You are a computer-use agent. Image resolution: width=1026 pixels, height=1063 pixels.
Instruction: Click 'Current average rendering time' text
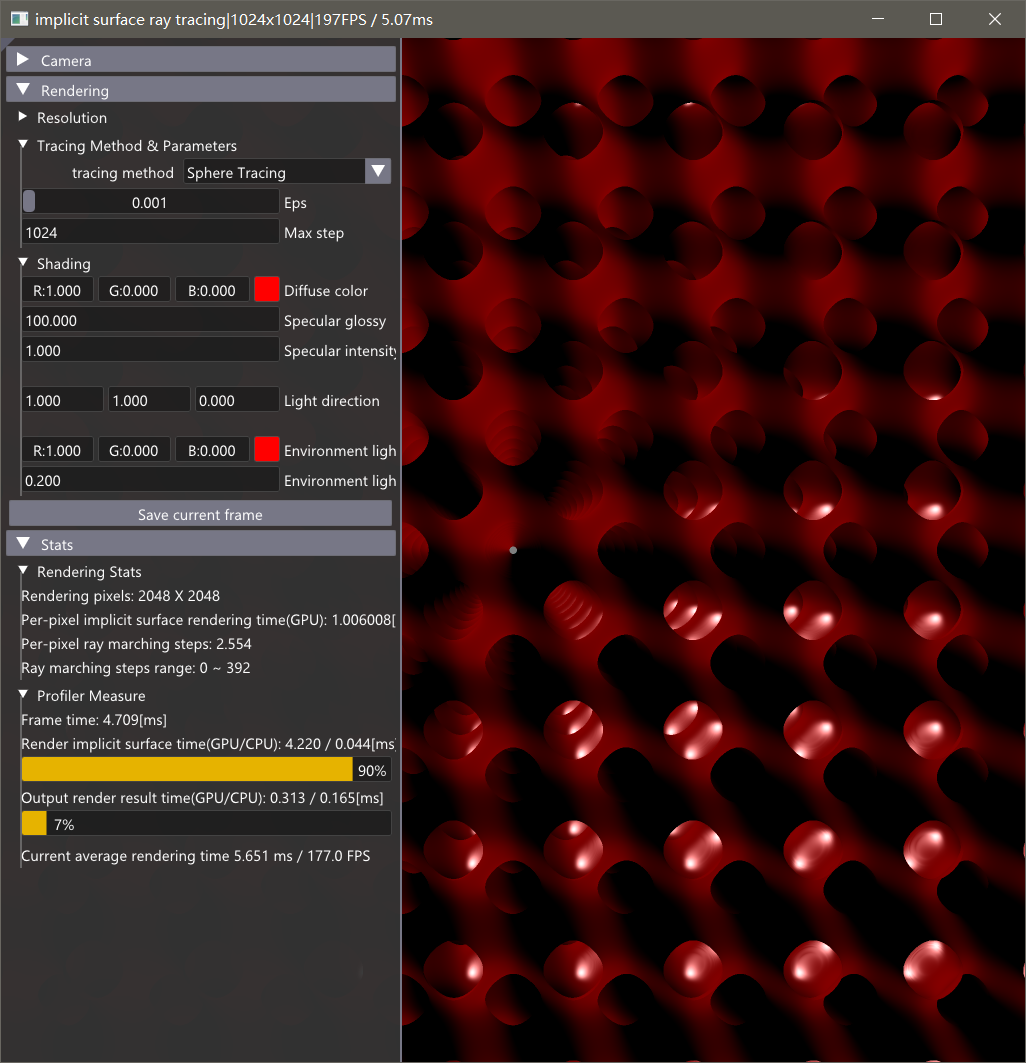pyautogui.click(x=196, y=856)
